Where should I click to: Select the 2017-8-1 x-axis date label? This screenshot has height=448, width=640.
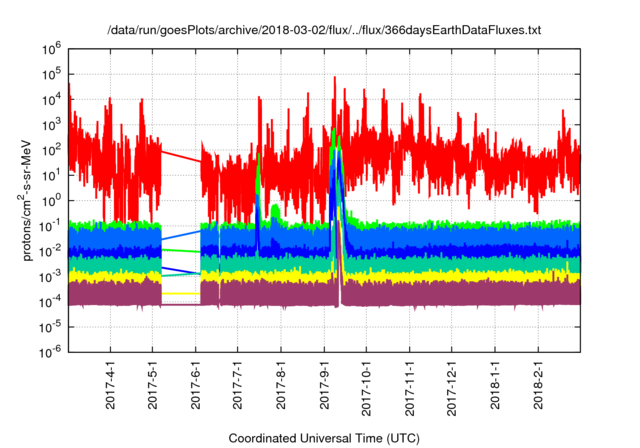[281, 388]
